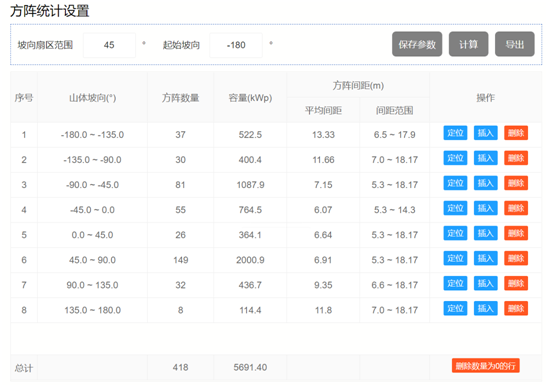
Task: Click the 删除数量为0的行 button
Action: pyautogui.click(x=485, y=366)
